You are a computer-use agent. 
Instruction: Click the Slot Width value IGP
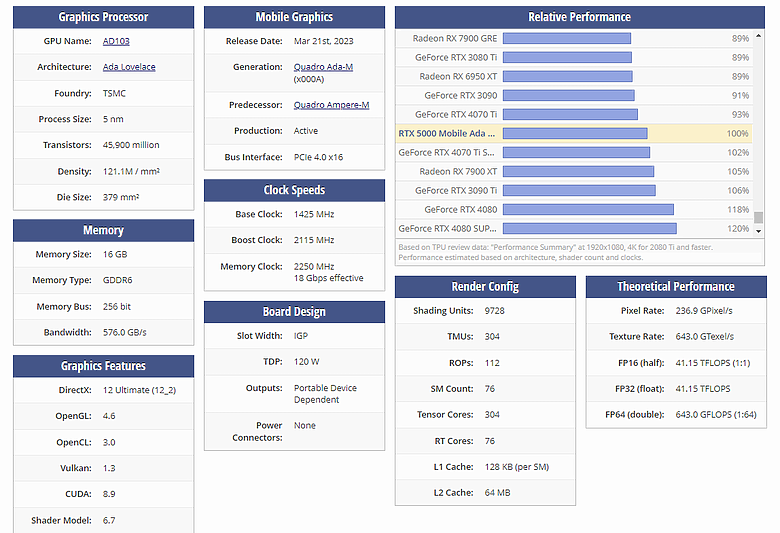(300, 336)
